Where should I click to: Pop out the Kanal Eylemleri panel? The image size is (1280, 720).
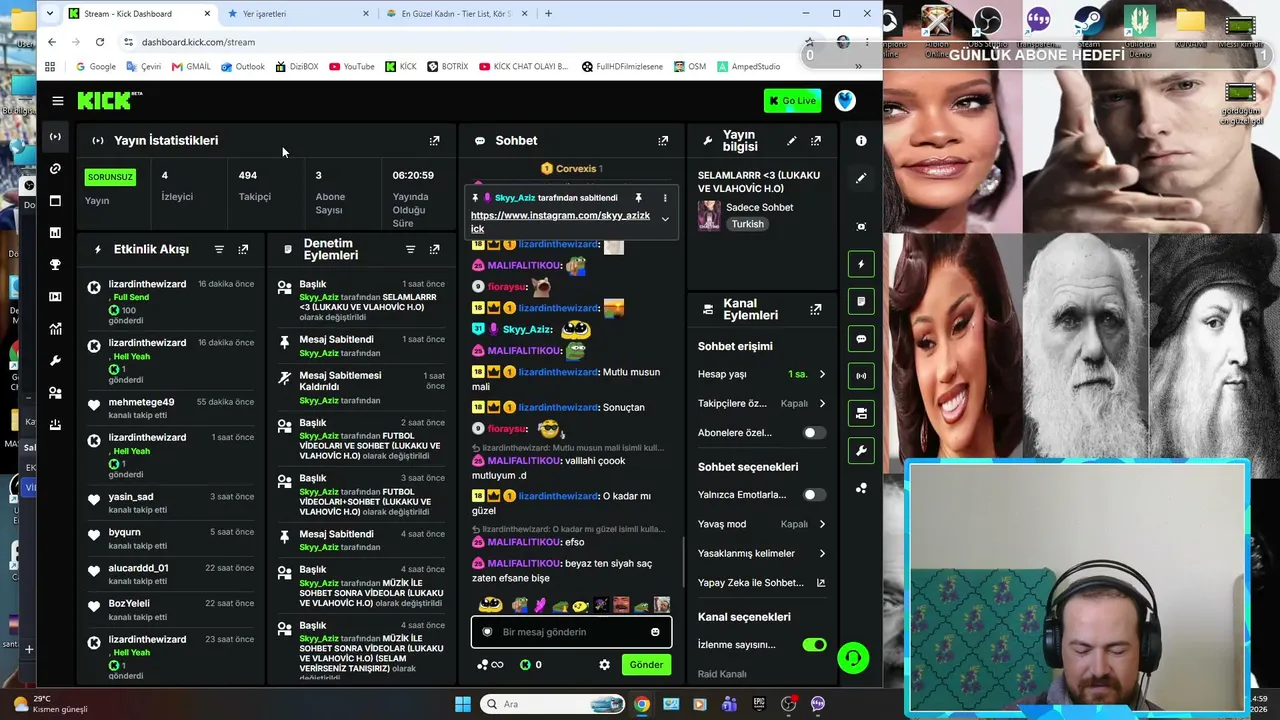816,310
